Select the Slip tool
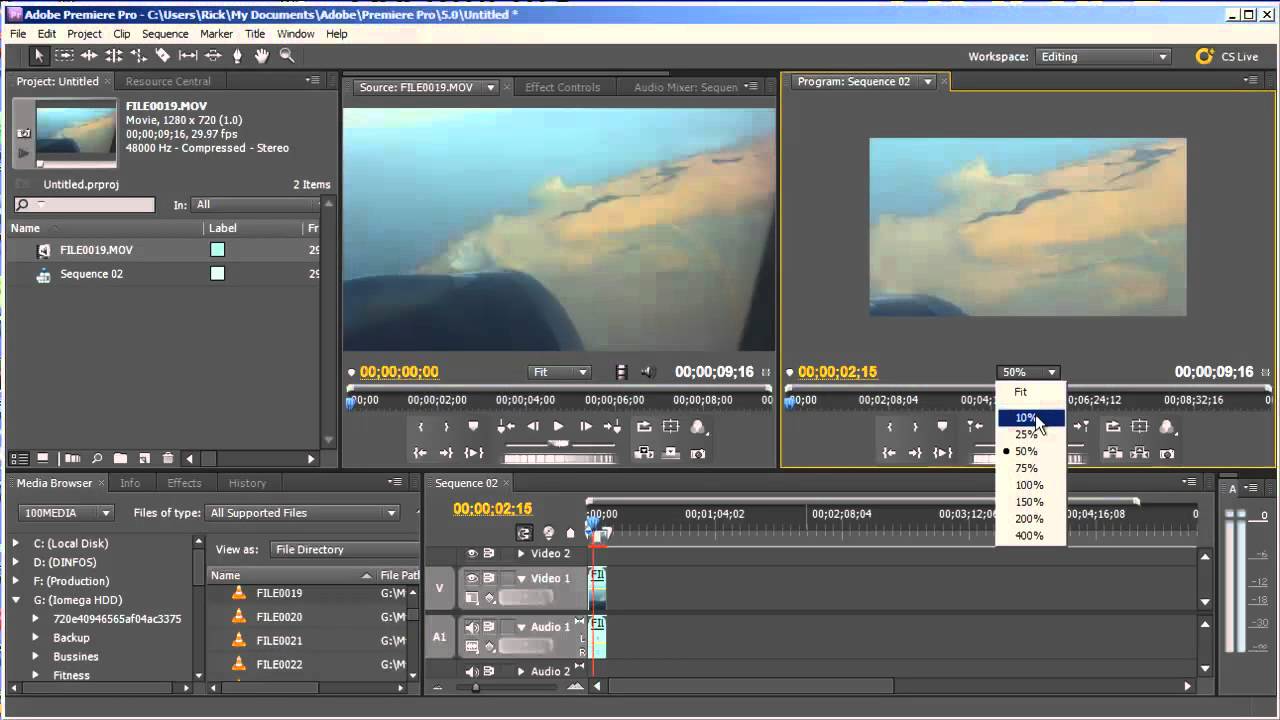Screen dimensions: 1280x720 pos(188,57)
